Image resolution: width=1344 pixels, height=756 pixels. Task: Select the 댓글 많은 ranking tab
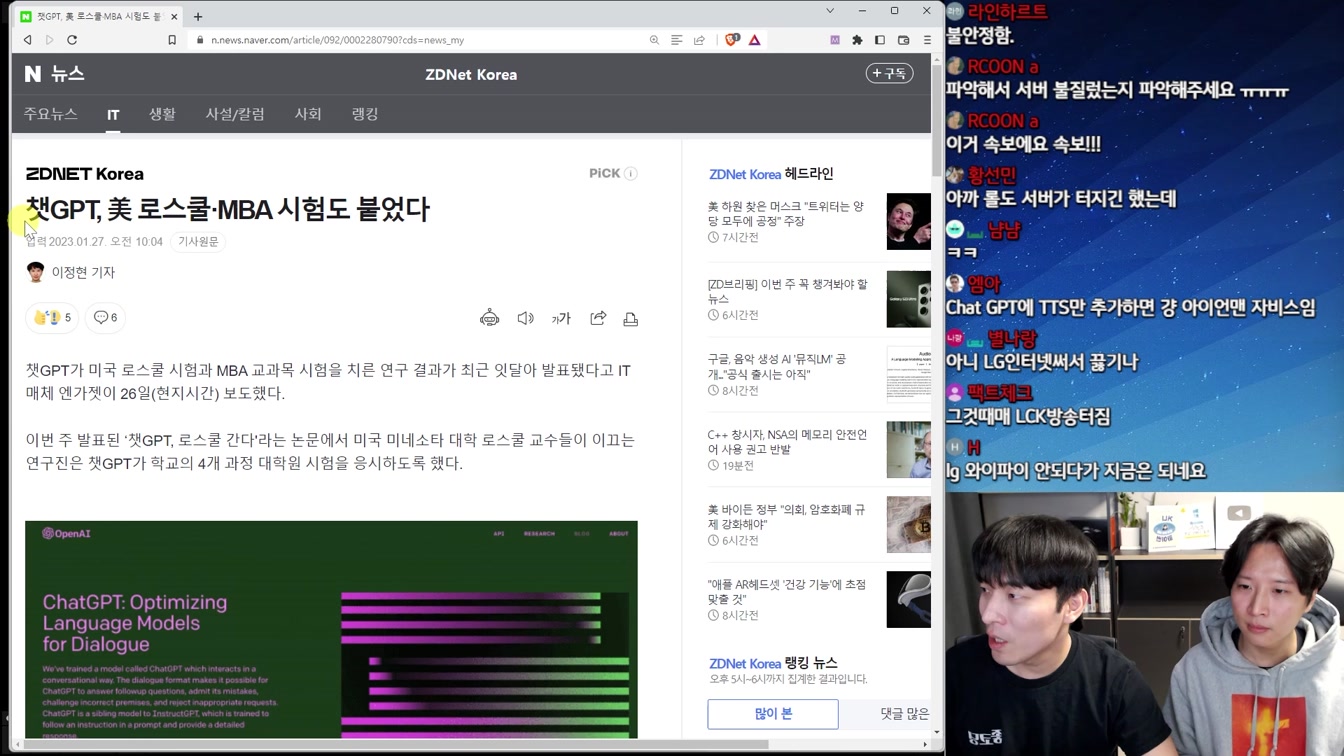[x=904, y=714]
